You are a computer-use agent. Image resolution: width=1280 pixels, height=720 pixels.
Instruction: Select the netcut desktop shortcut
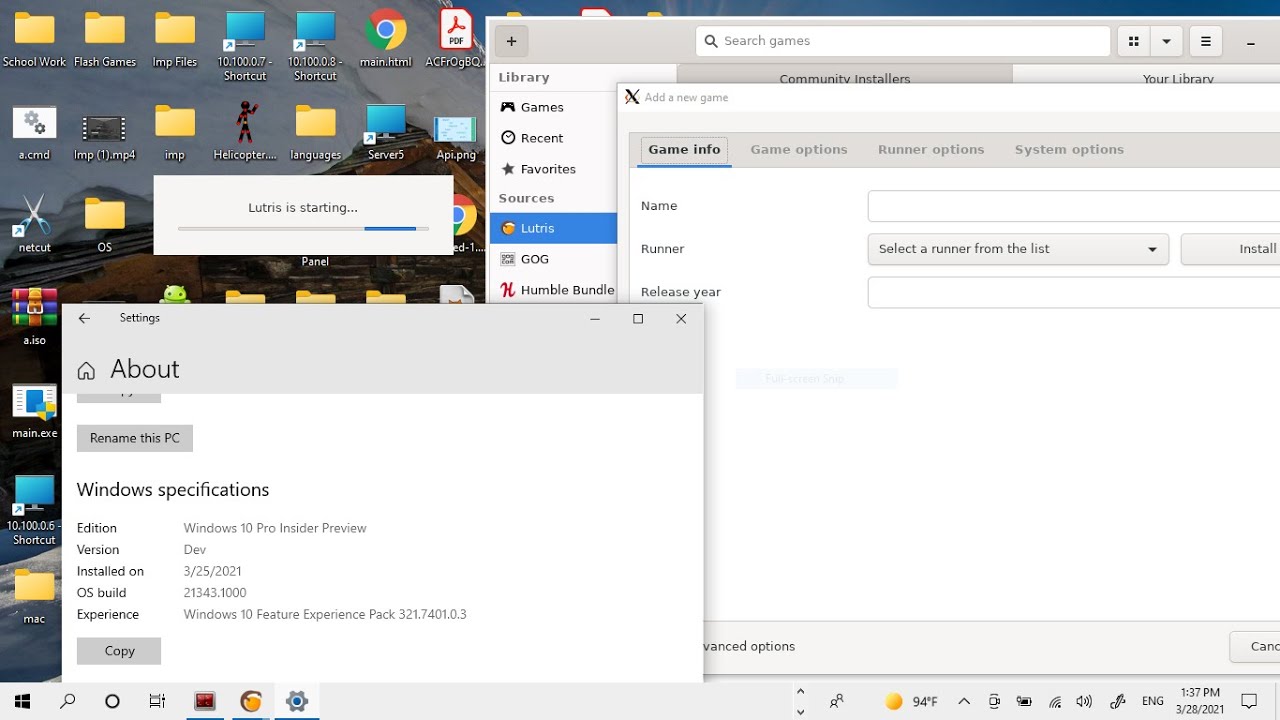pyautogui.click(x=34, y=224)
